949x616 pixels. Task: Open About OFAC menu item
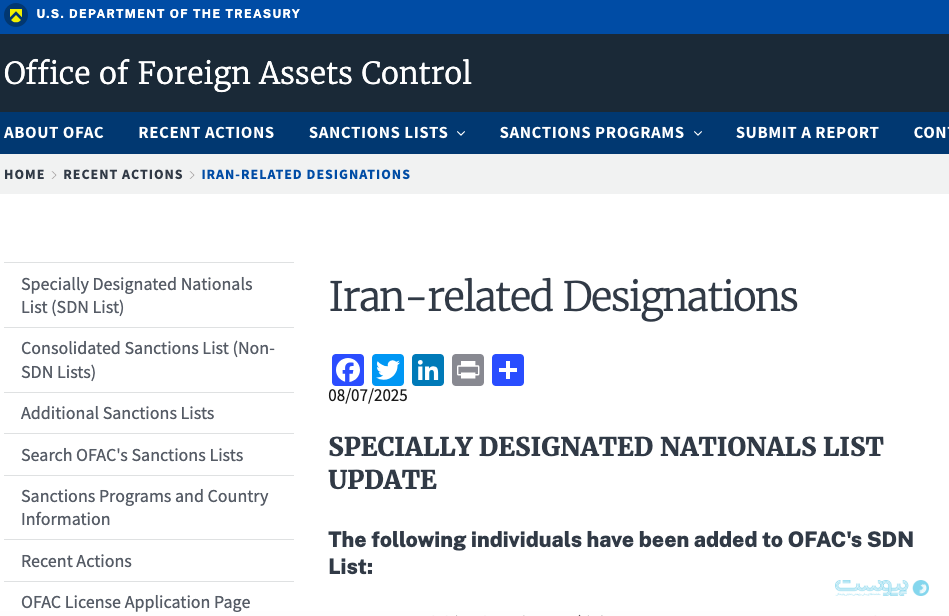pyautogui.click(x=54, y=133)
